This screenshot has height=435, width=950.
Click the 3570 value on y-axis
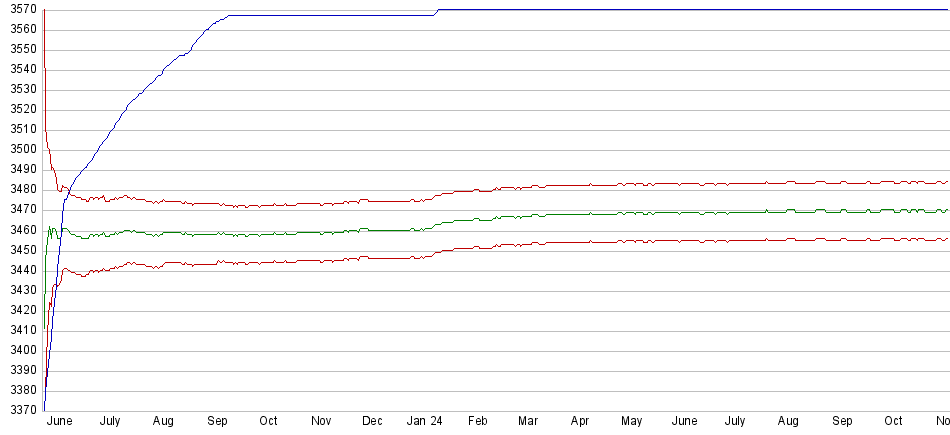click(x=19, y=10)
